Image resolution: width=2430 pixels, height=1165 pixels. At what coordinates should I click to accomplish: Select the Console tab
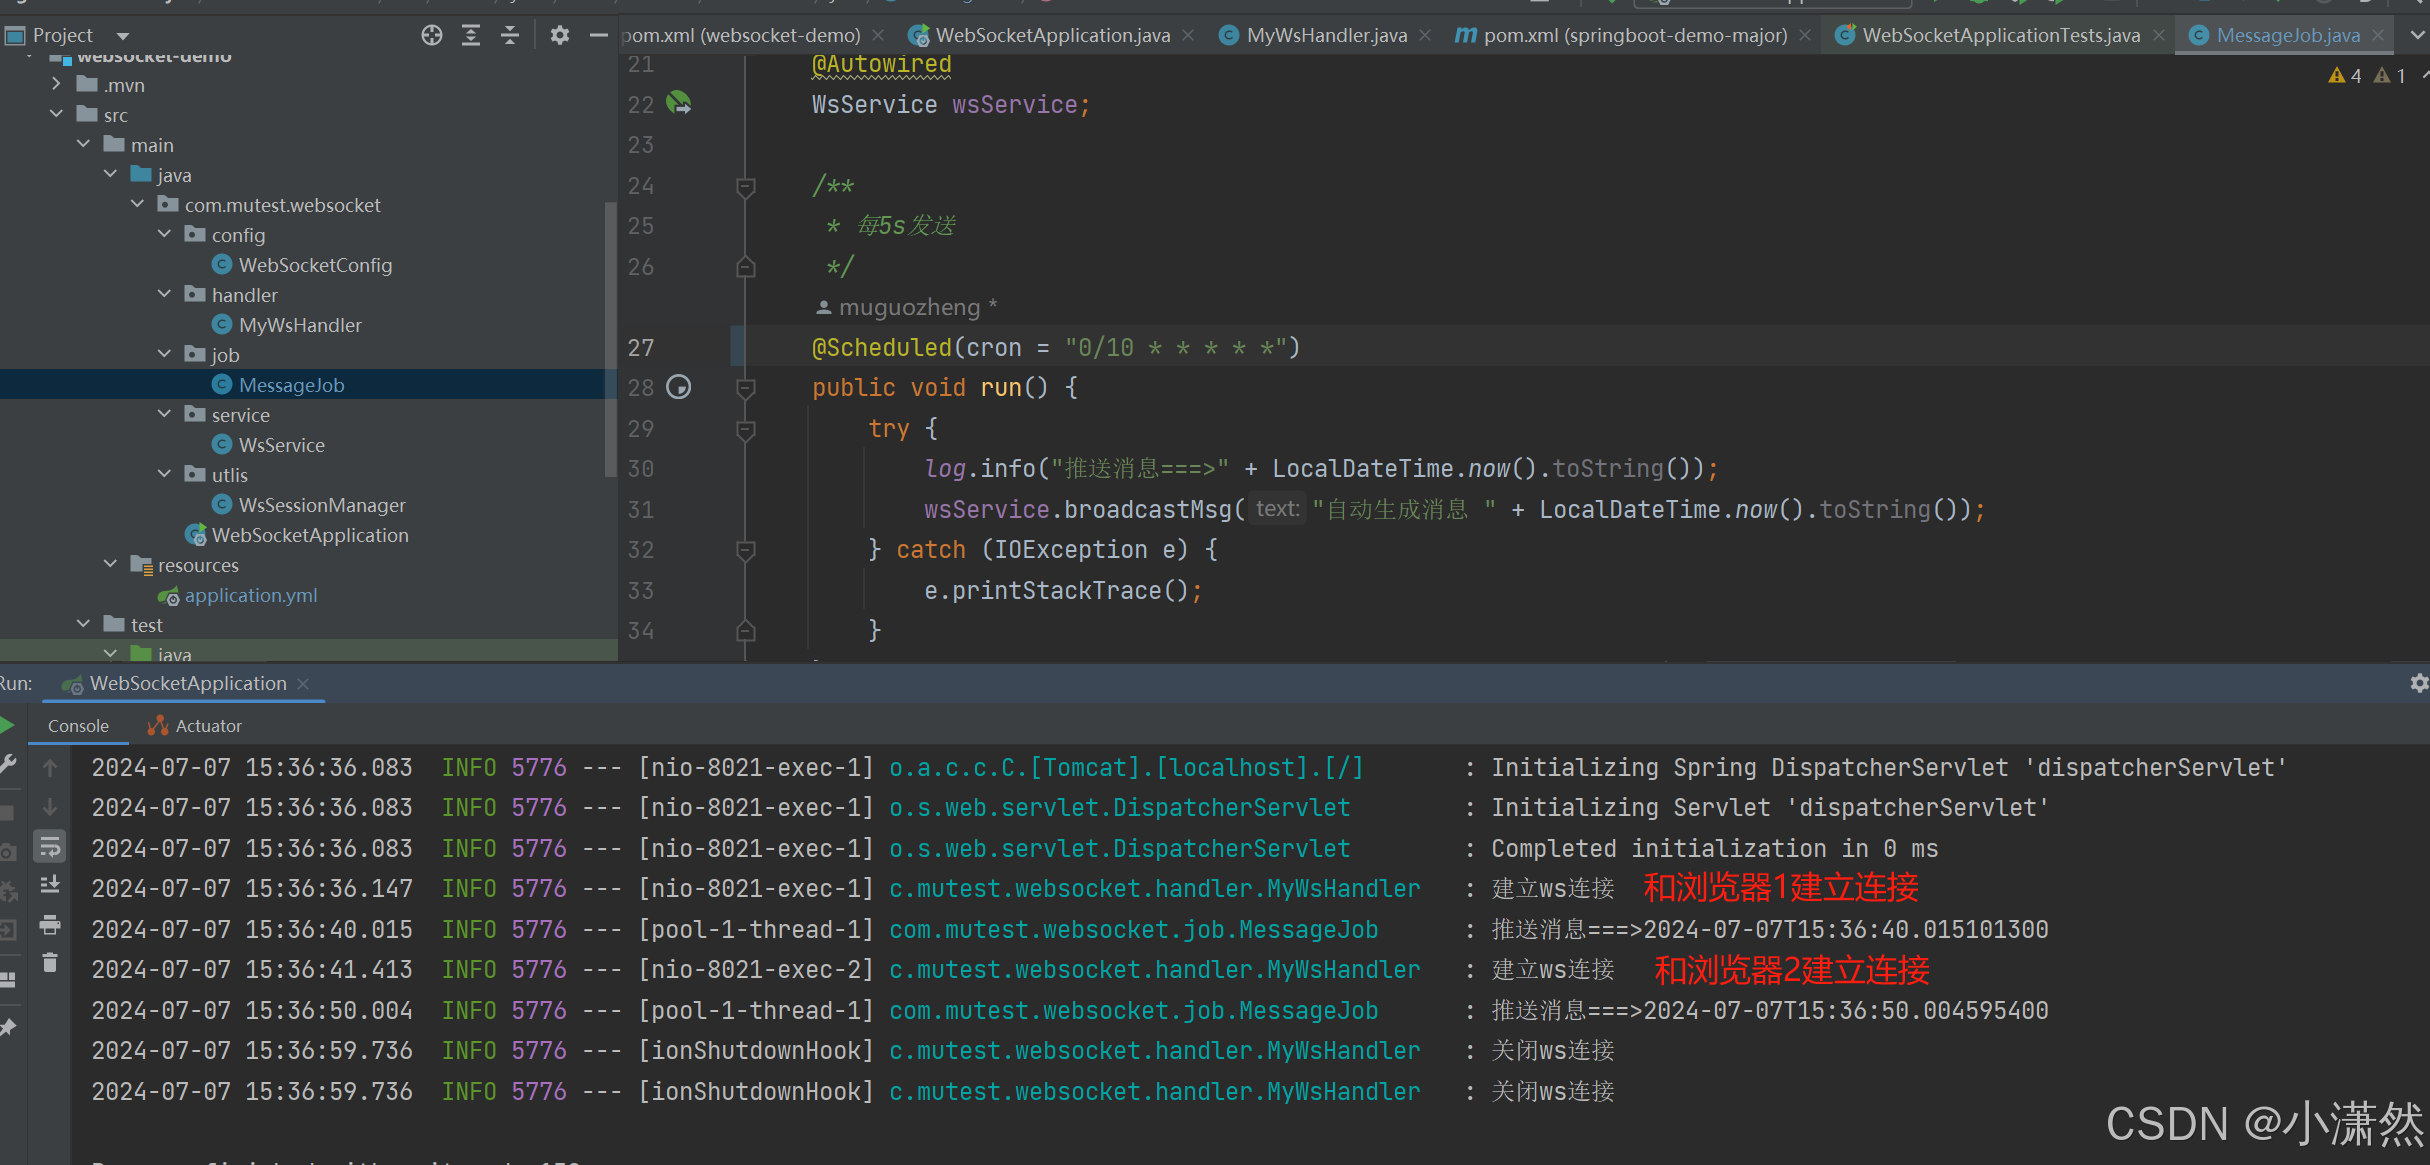click(78, 726)
